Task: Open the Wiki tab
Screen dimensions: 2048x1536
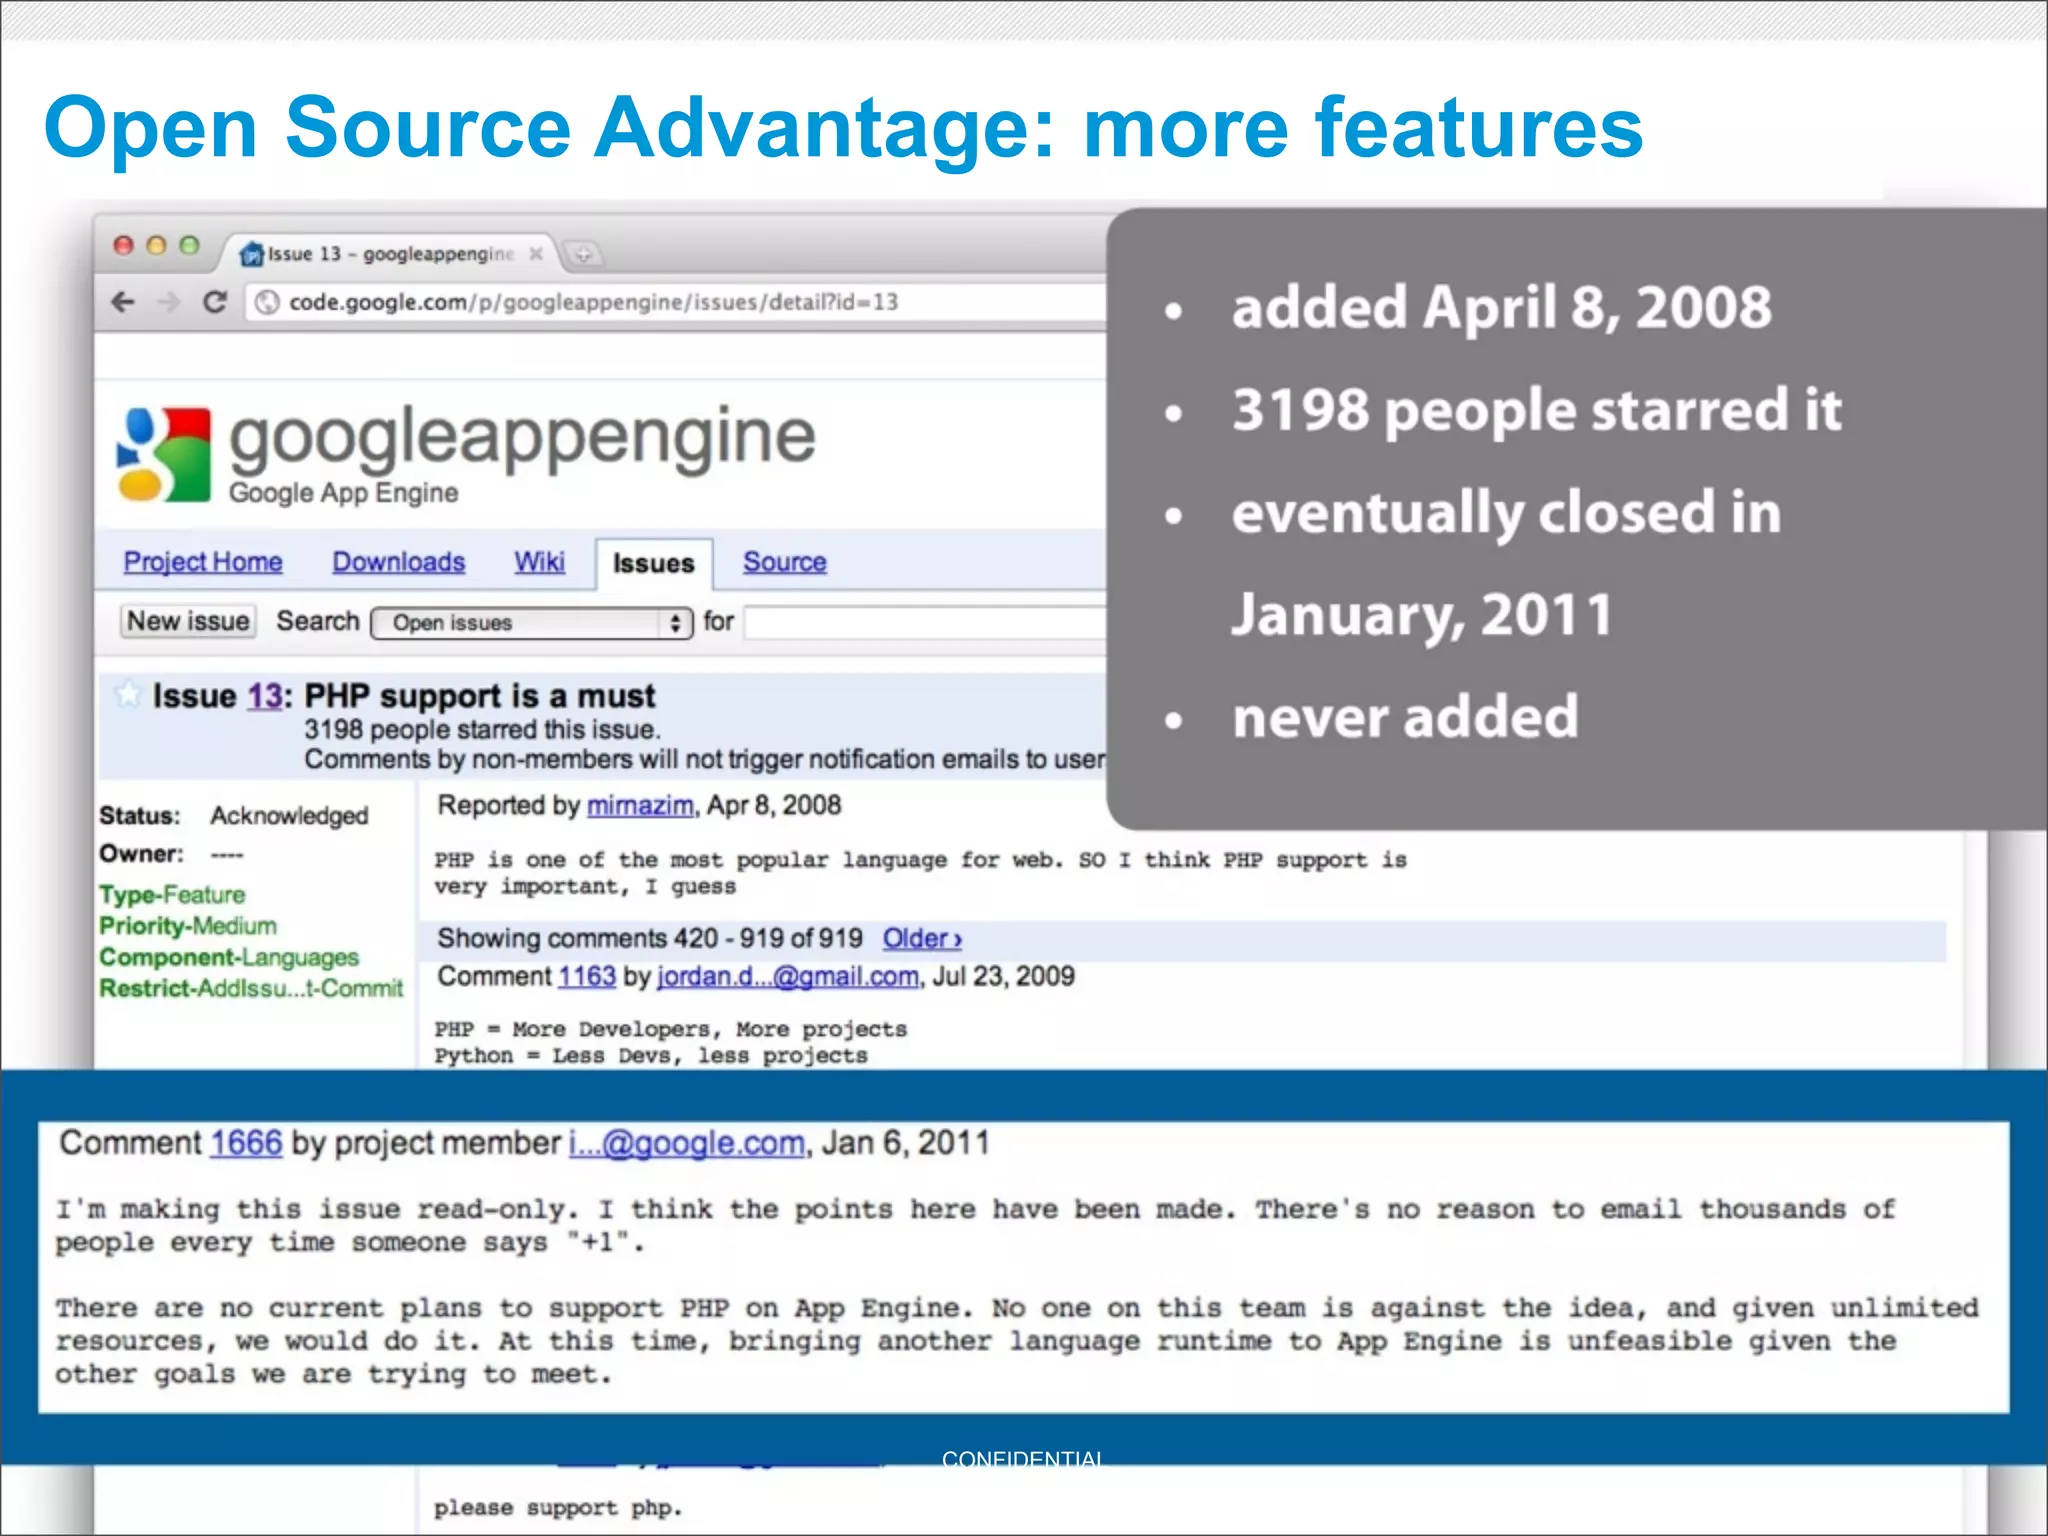Action: point(540,562)
